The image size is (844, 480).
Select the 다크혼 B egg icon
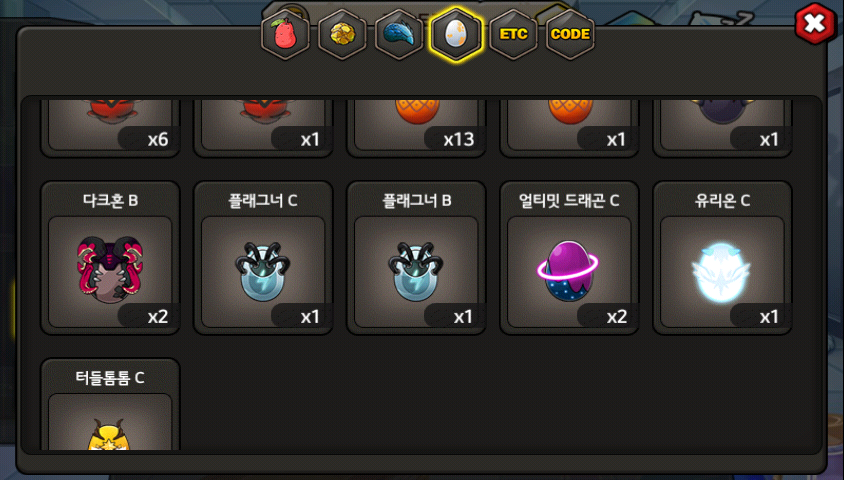110,270
